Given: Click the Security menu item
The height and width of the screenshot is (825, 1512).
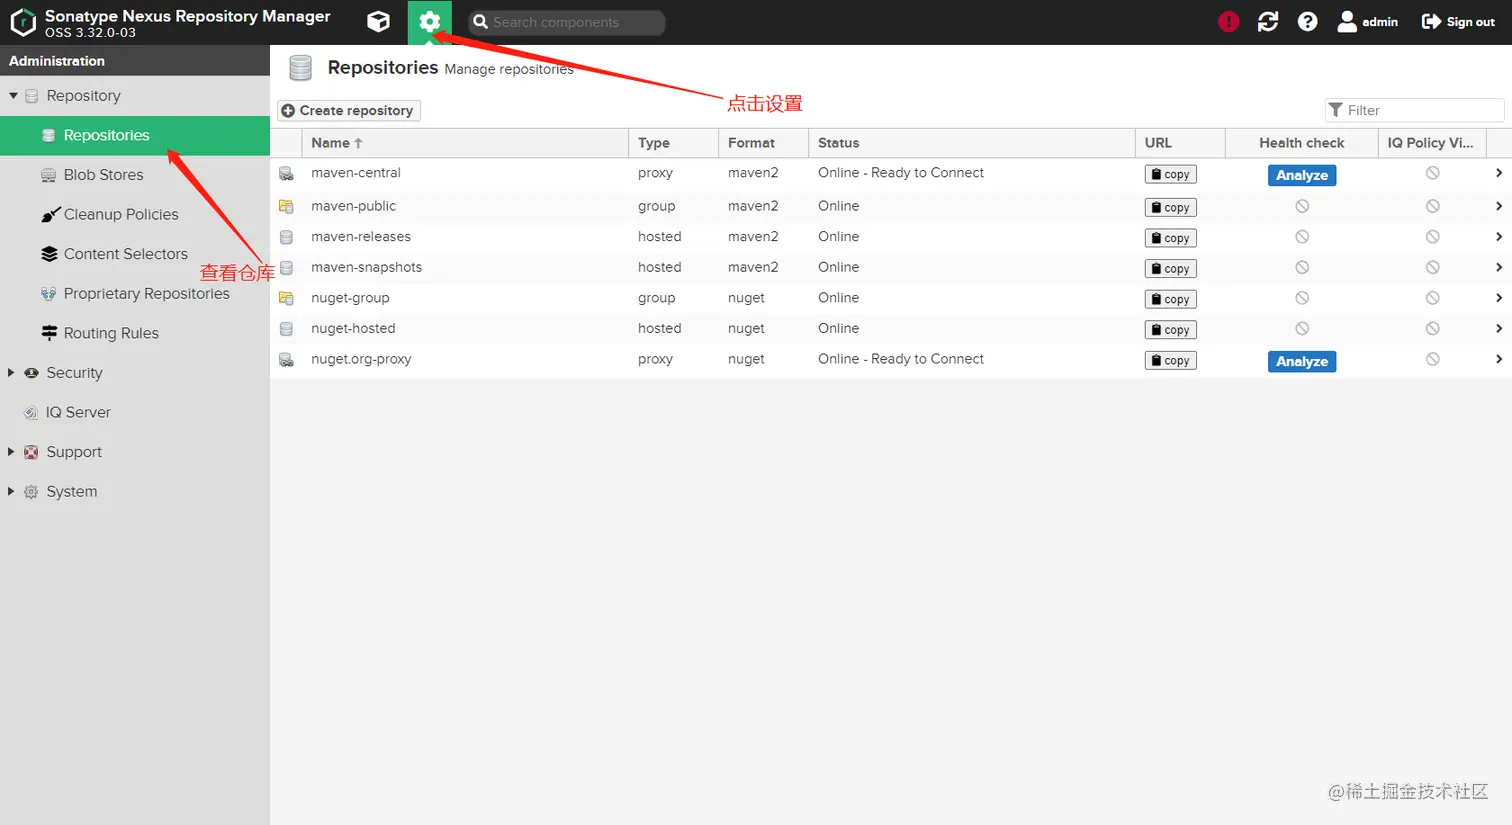Looking at the screenshot, I should [74, 373].
